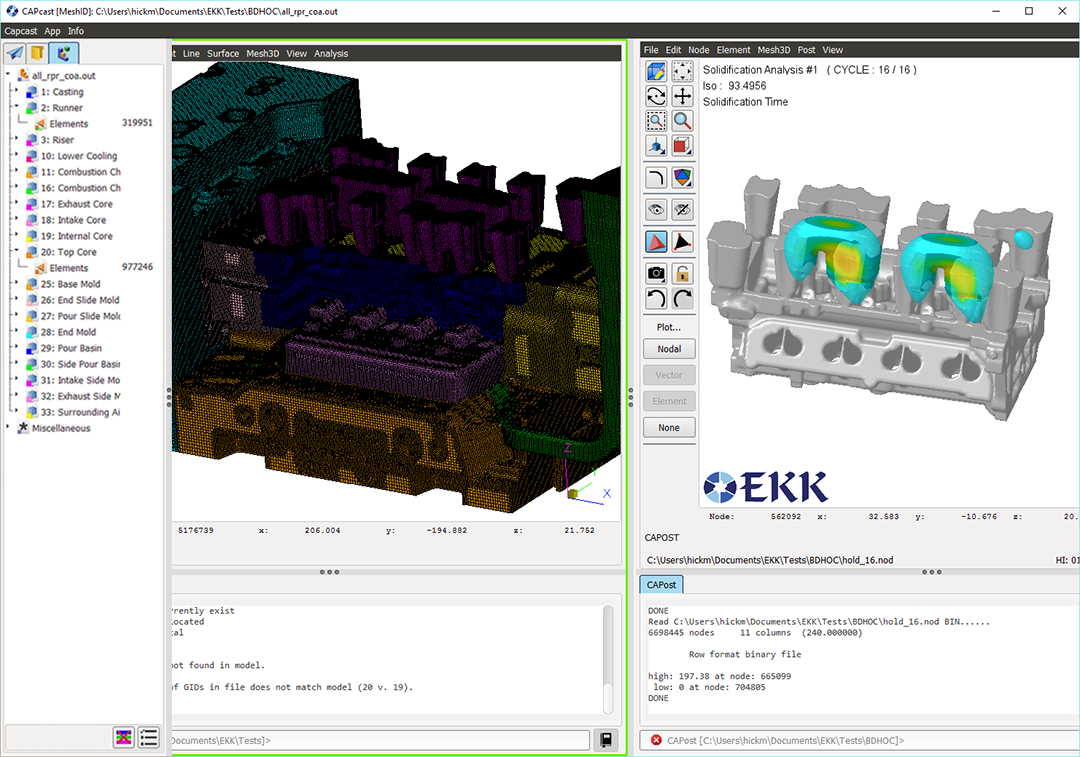Open the App menu
This screenshot has width=1080, height=757.
point(52,31)
